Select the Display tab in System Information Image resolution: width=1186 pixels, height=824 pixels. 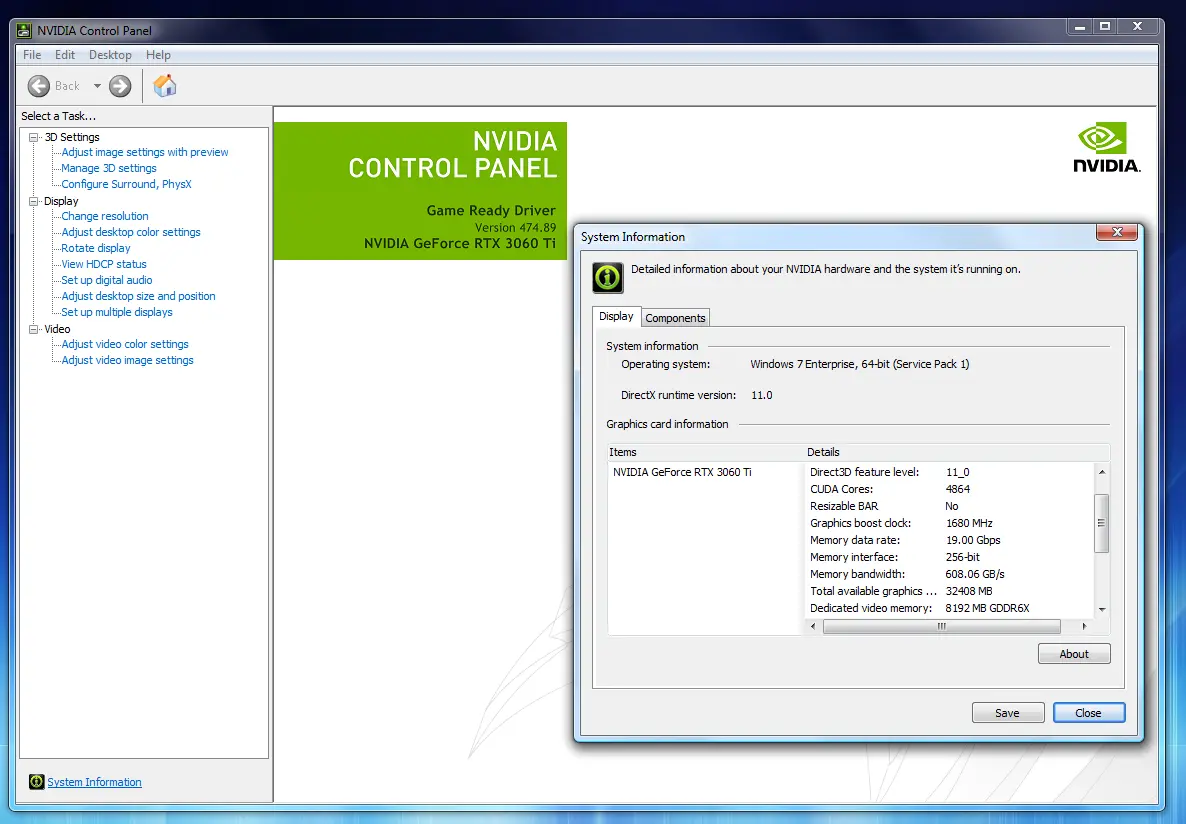[616, 316]
